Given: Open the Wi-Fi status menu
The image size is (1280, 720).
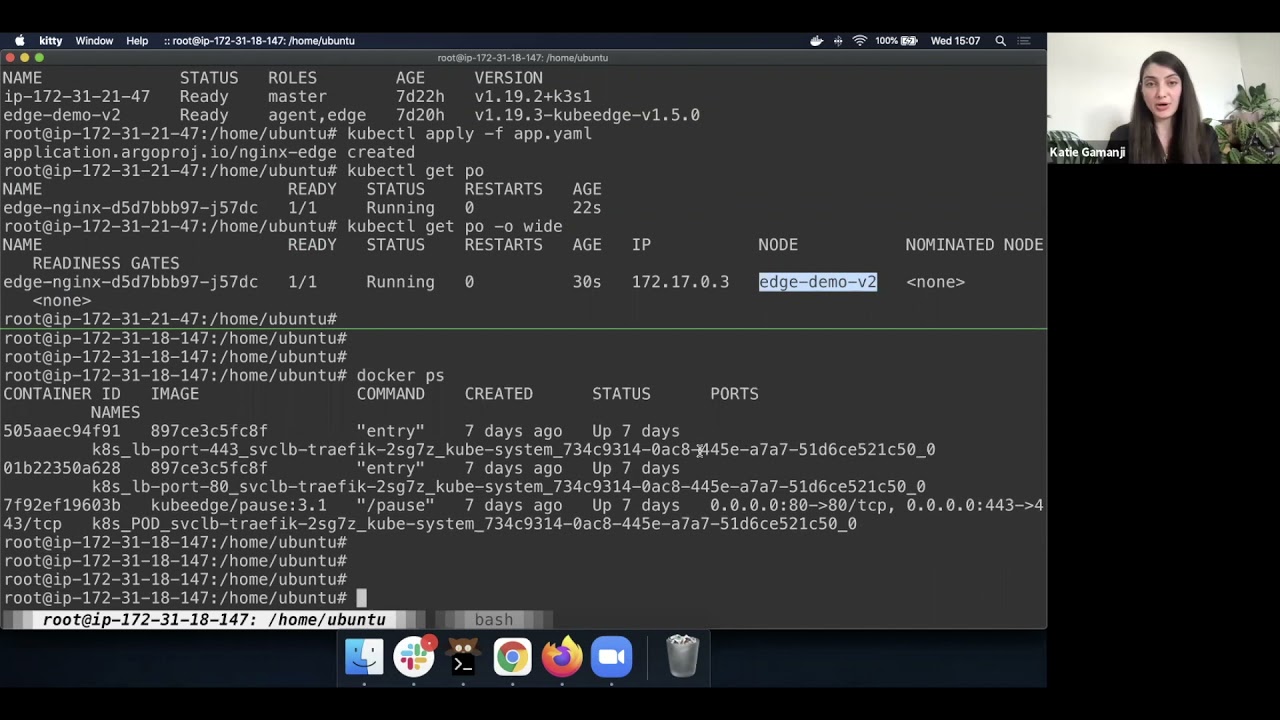Looking at the screenshot, I should (859, 41).
